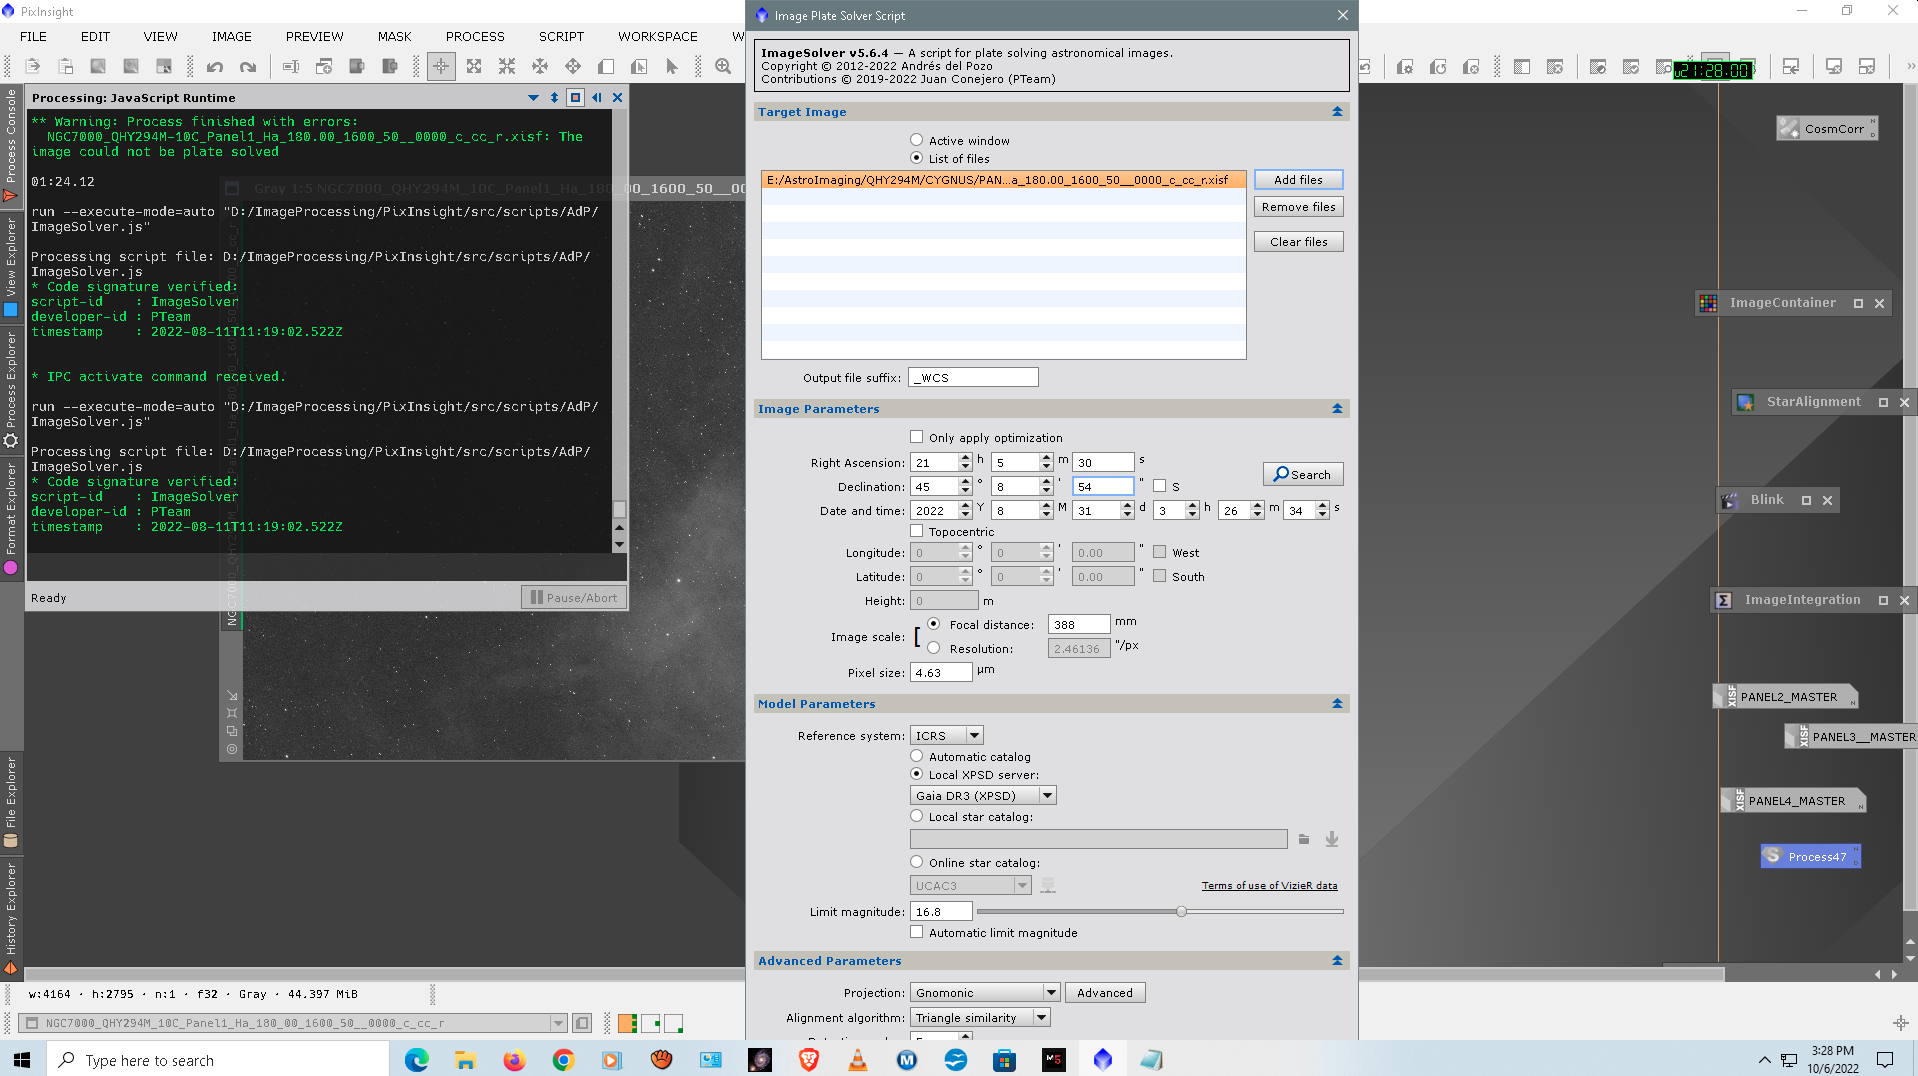Select the PANEL2_MASTER image icon

coord(1786,697)
